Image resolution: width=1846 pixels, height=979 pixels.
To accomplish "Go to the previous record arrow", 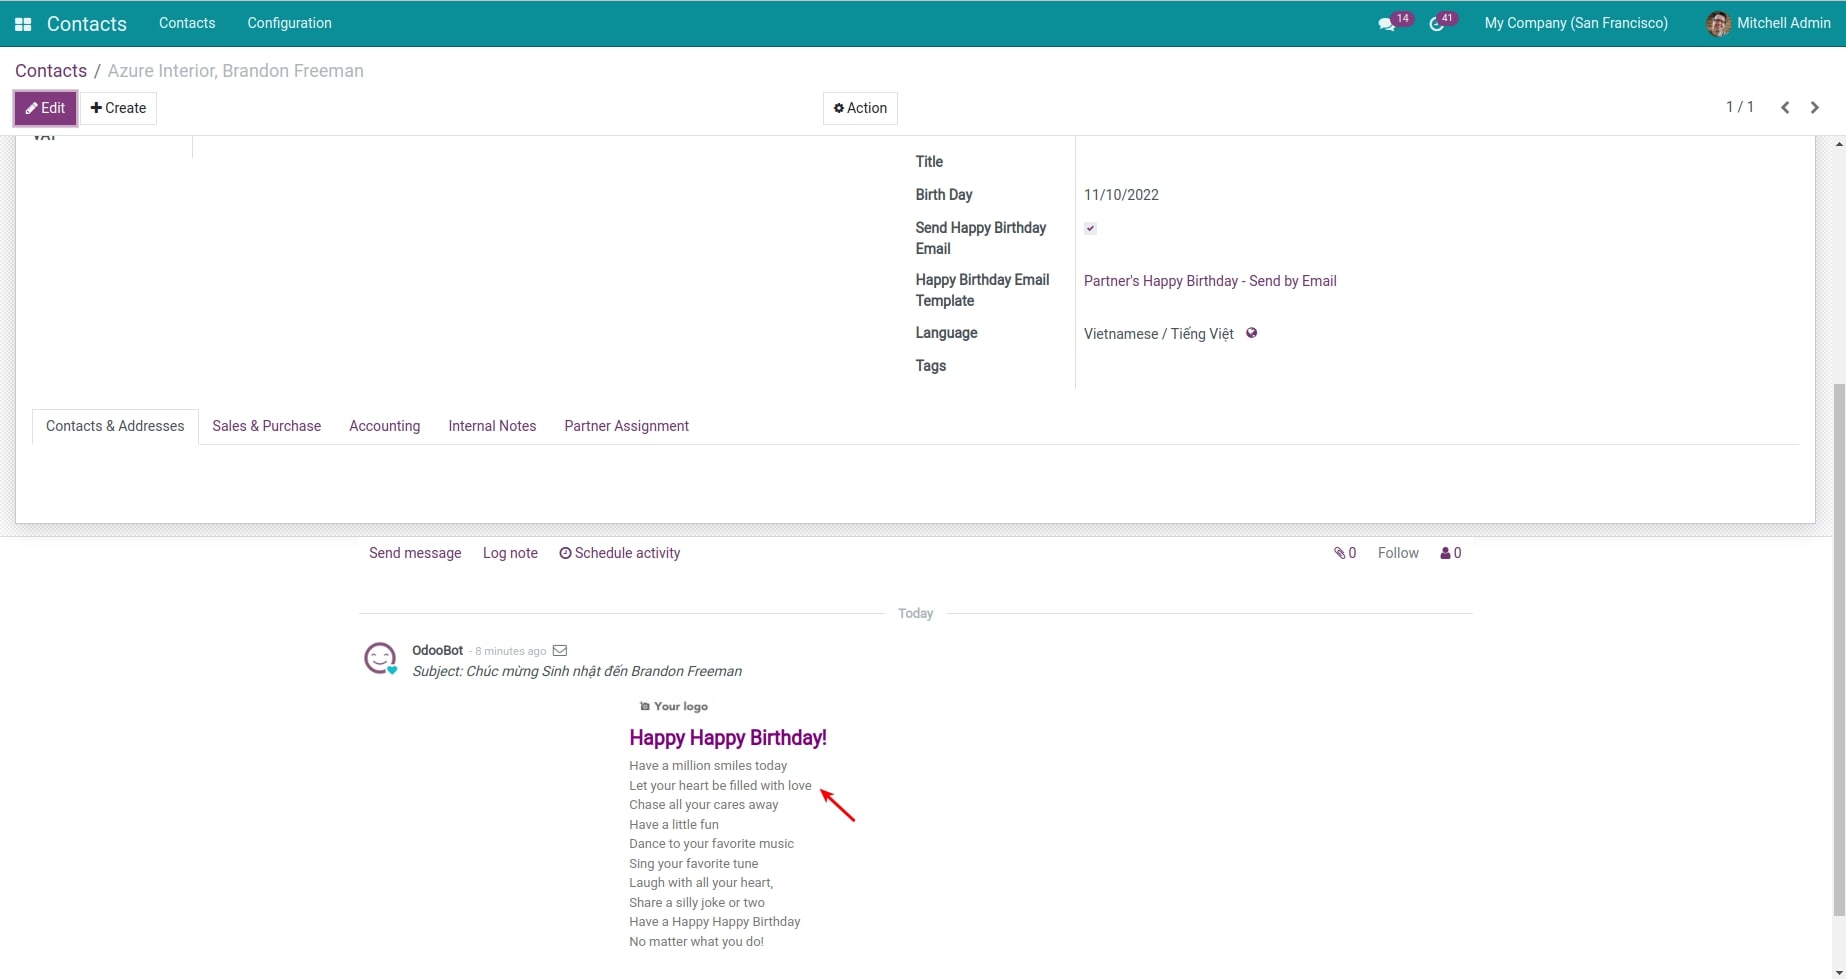I will click(1784, 107).
